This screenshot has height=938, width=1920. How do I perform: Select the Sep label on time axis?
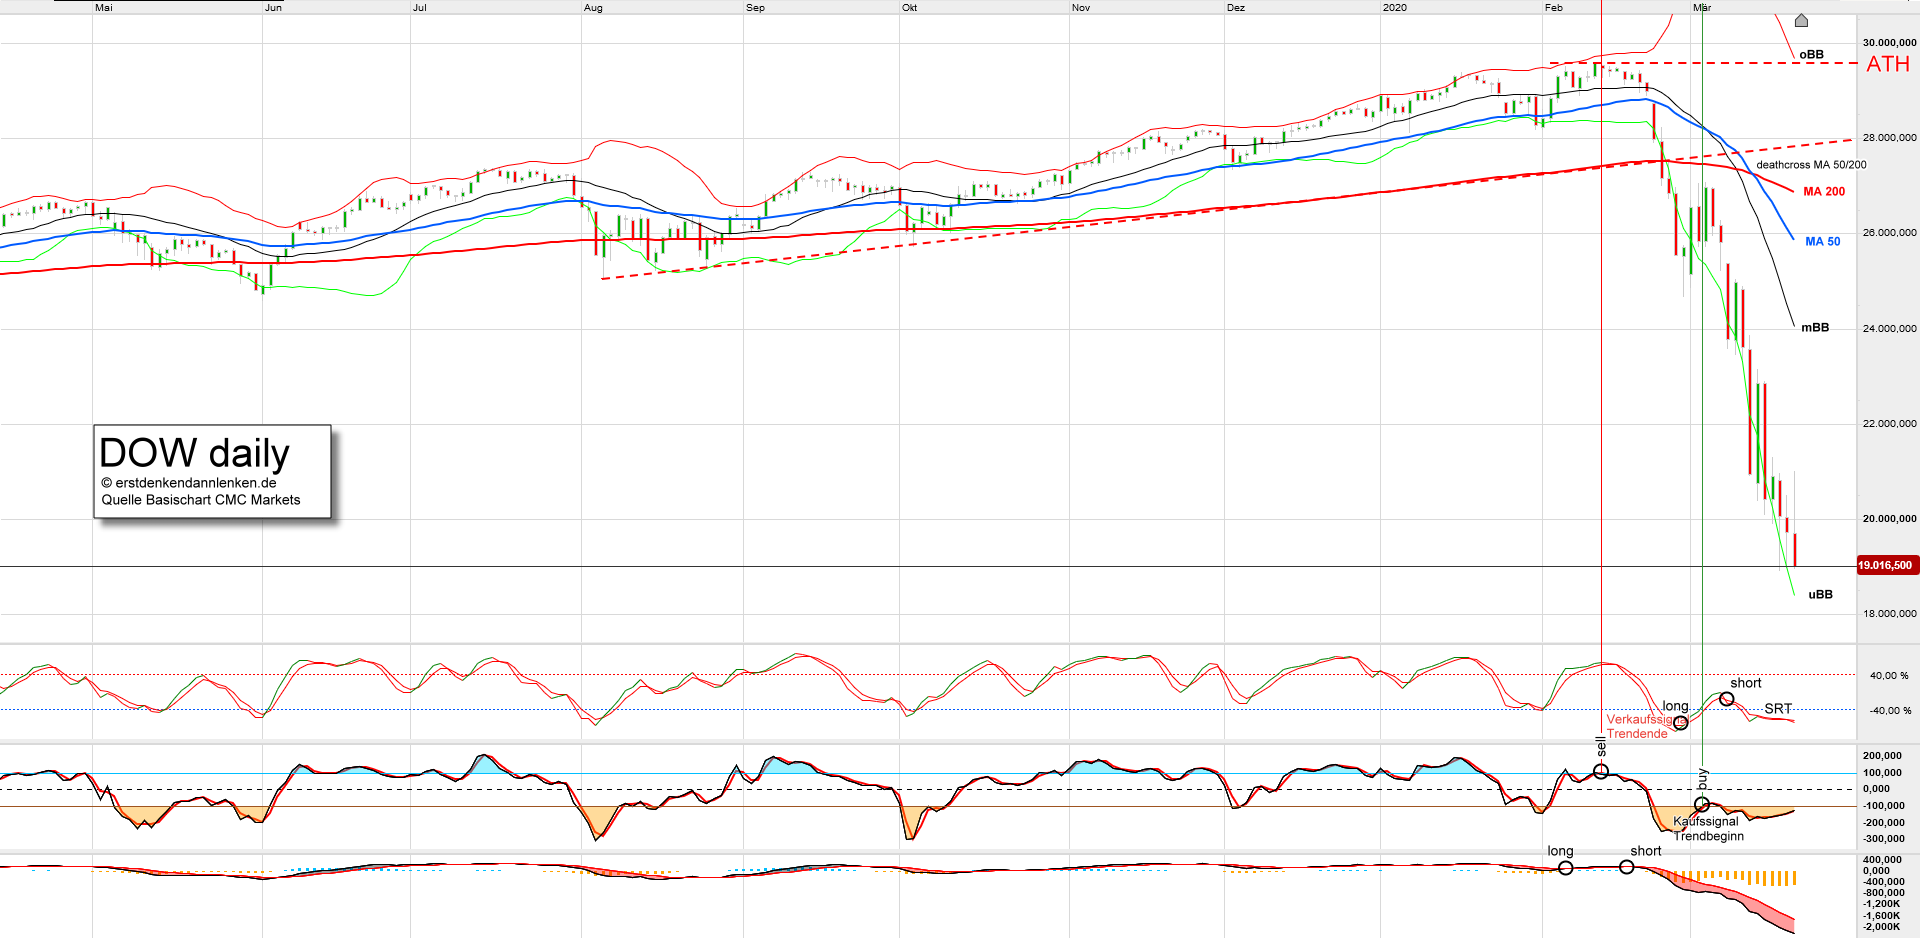[x=755, y=8]
